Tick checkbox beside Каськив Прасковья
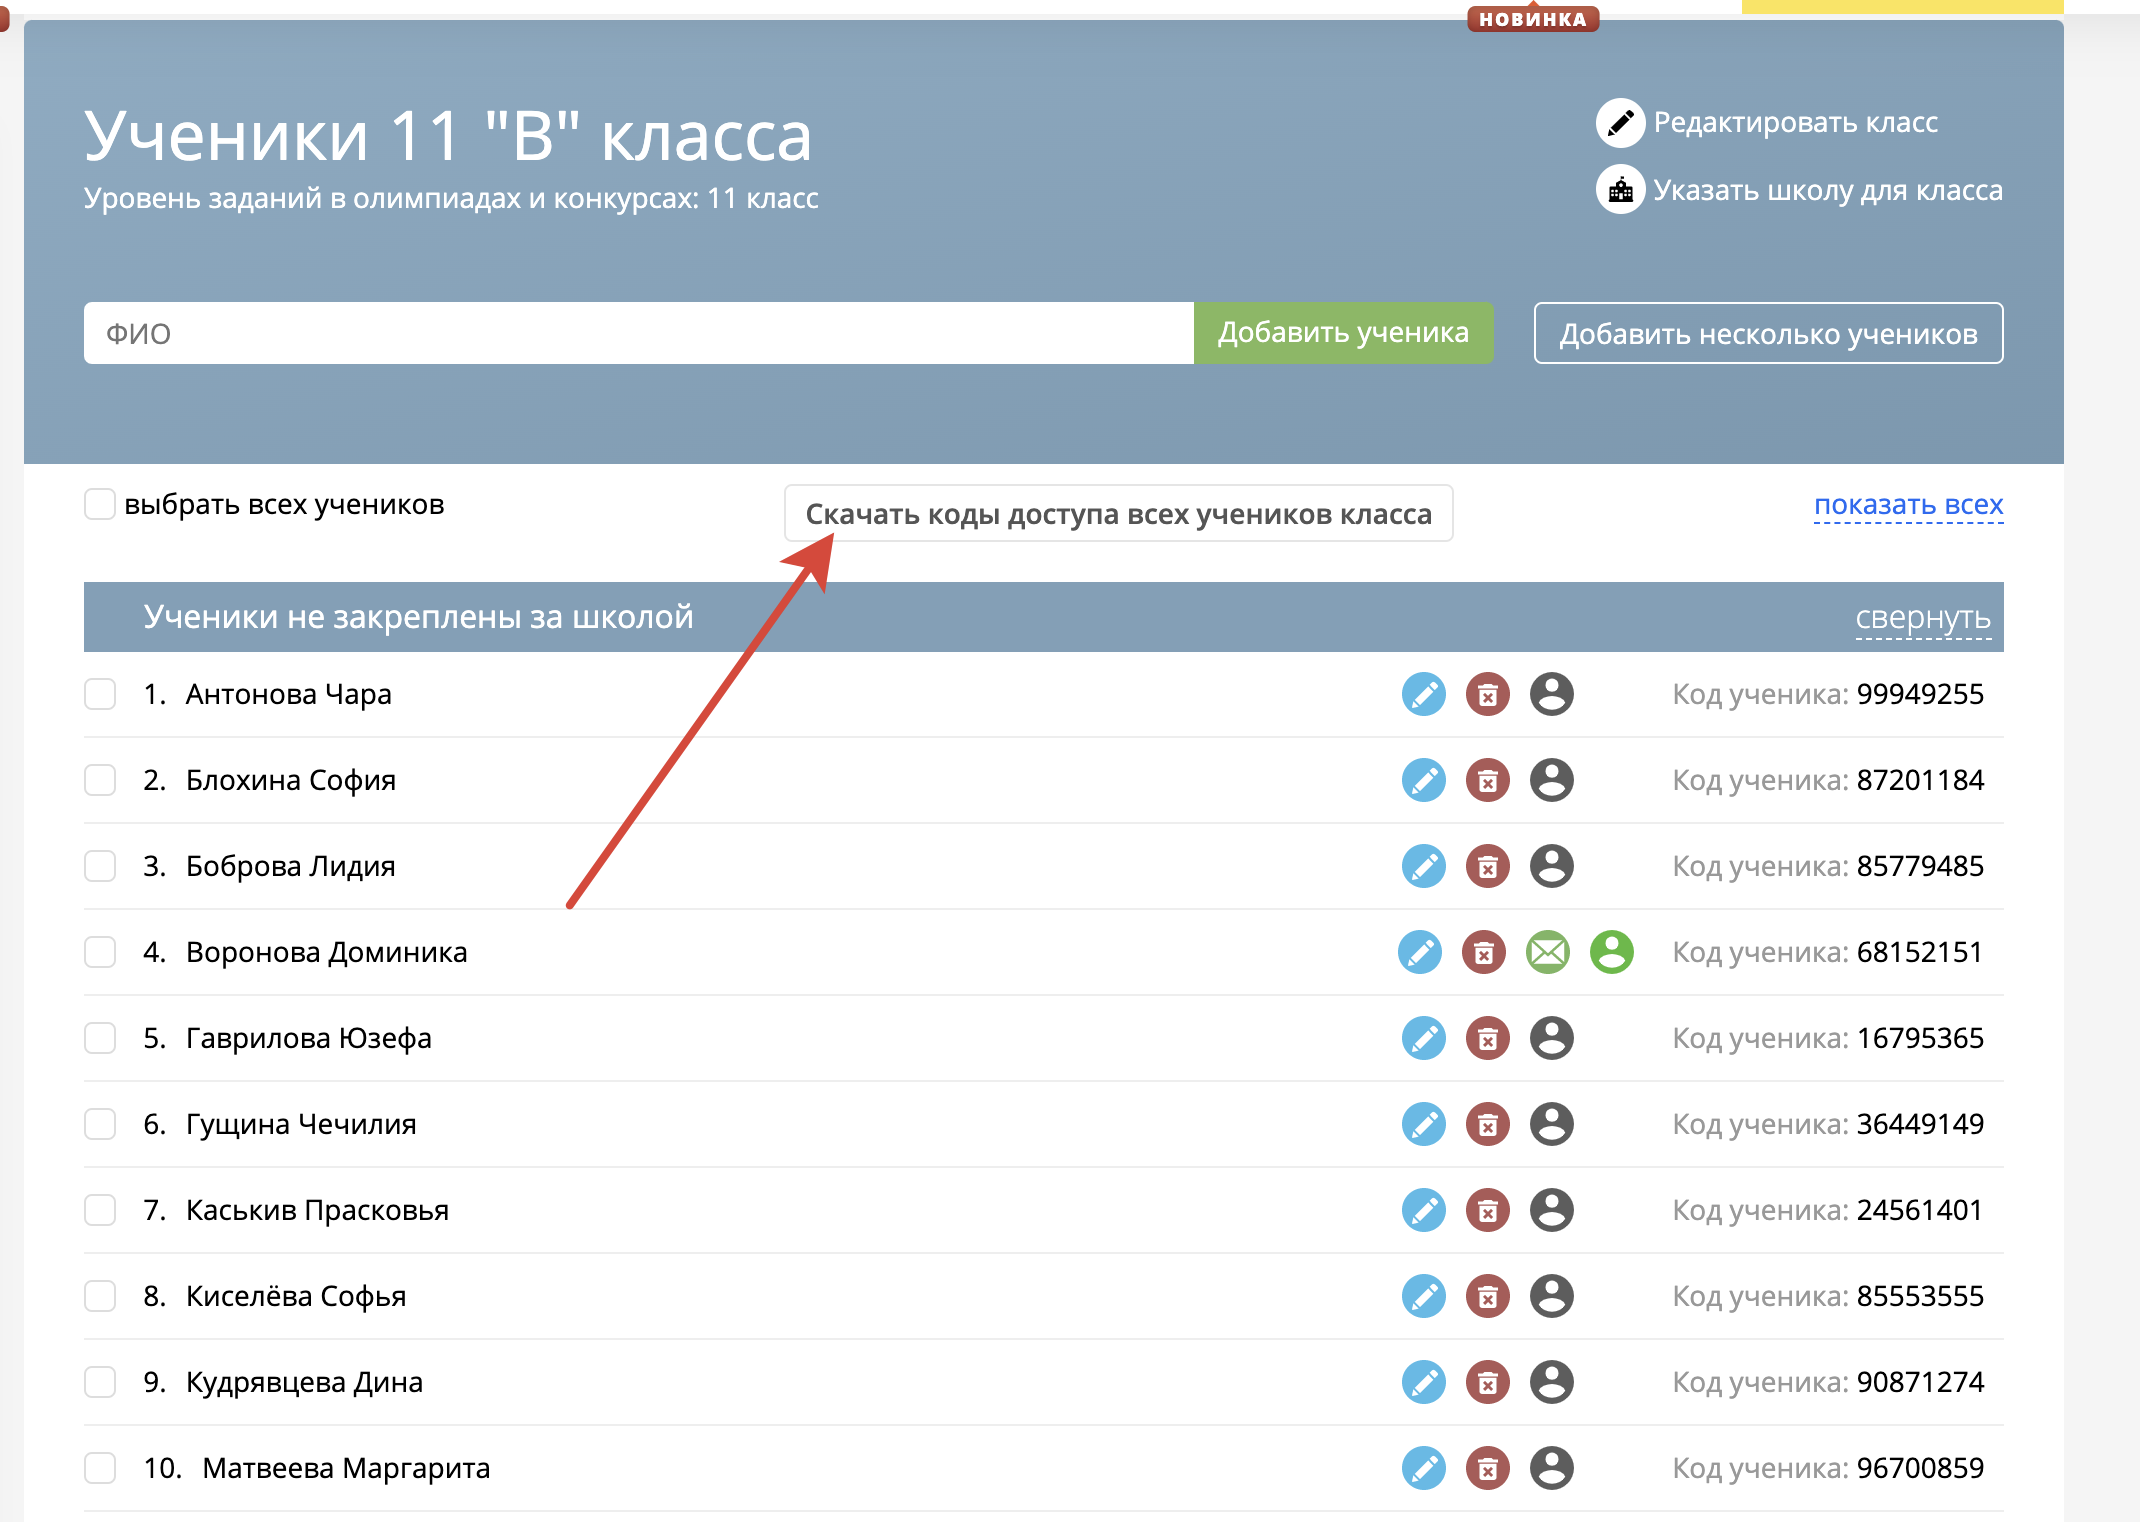This screenshot has width=2140, height=1522. click(x=100, y=1210)
